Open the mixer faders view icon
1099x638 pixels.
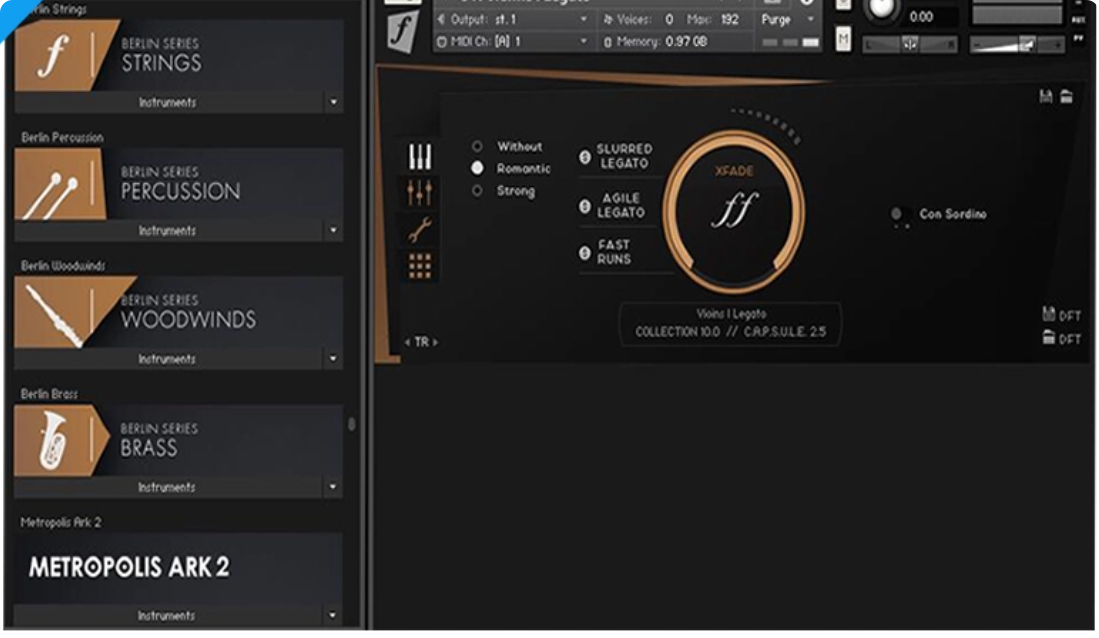pos(420,192)
